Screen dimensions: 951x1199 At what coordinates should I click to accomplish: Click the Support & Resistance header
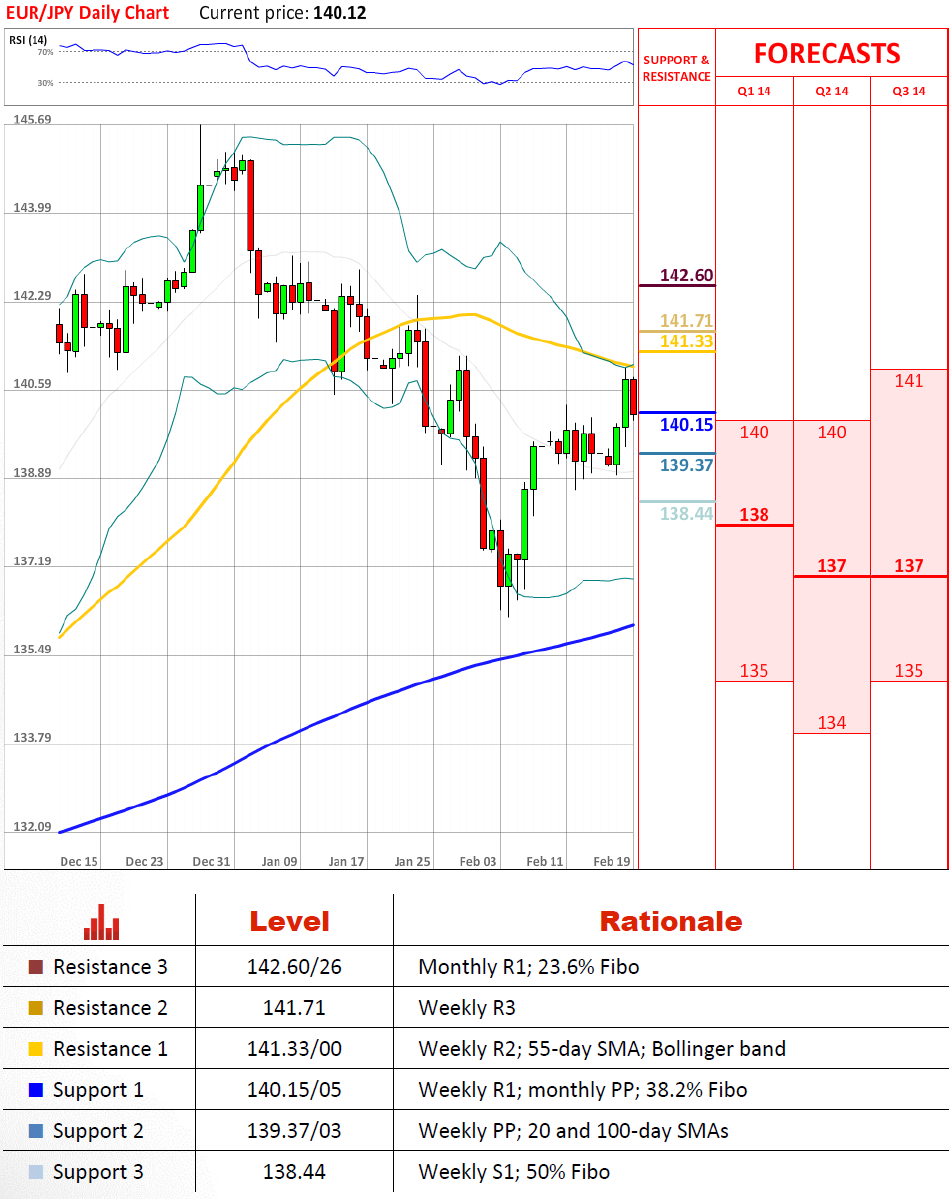pos(677,68)
